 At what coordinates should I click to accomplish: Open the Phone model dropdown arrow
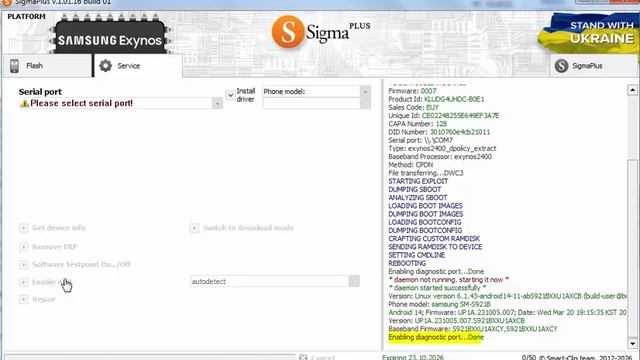365,92
